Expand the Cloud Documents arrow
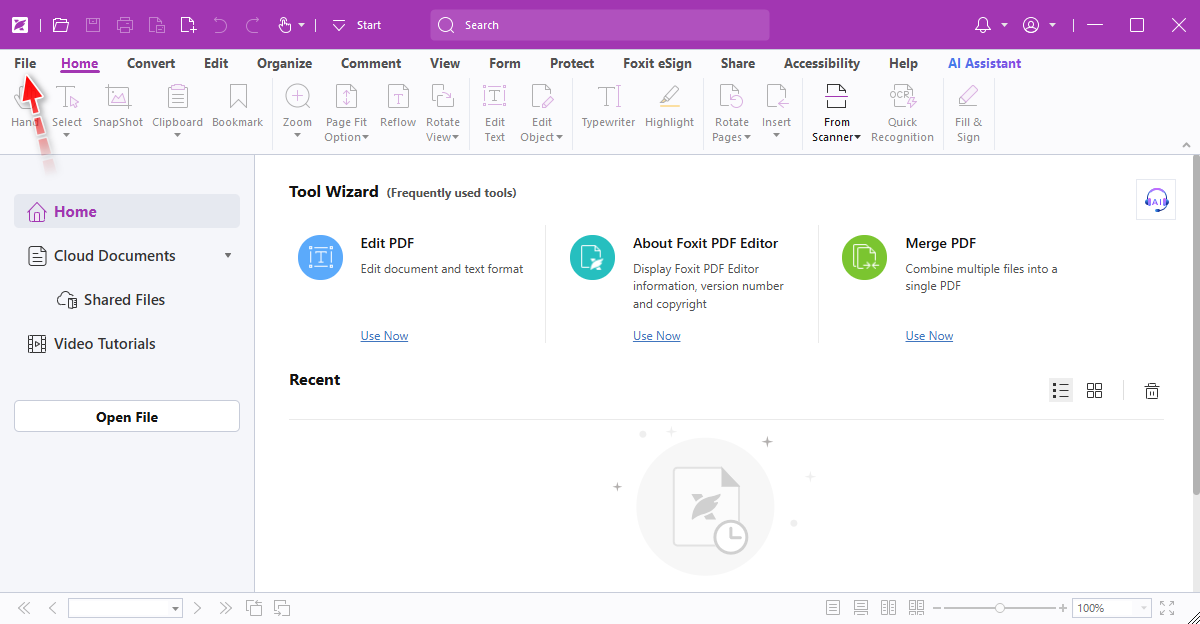The image size is (1200, 624). 228,256
